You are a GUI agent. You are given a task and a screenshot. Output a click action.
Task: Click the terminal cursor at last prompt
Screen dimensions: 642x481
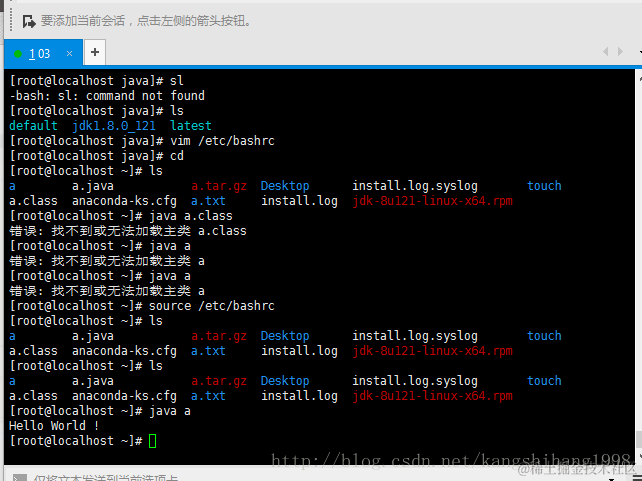click(x=152, y=441)
